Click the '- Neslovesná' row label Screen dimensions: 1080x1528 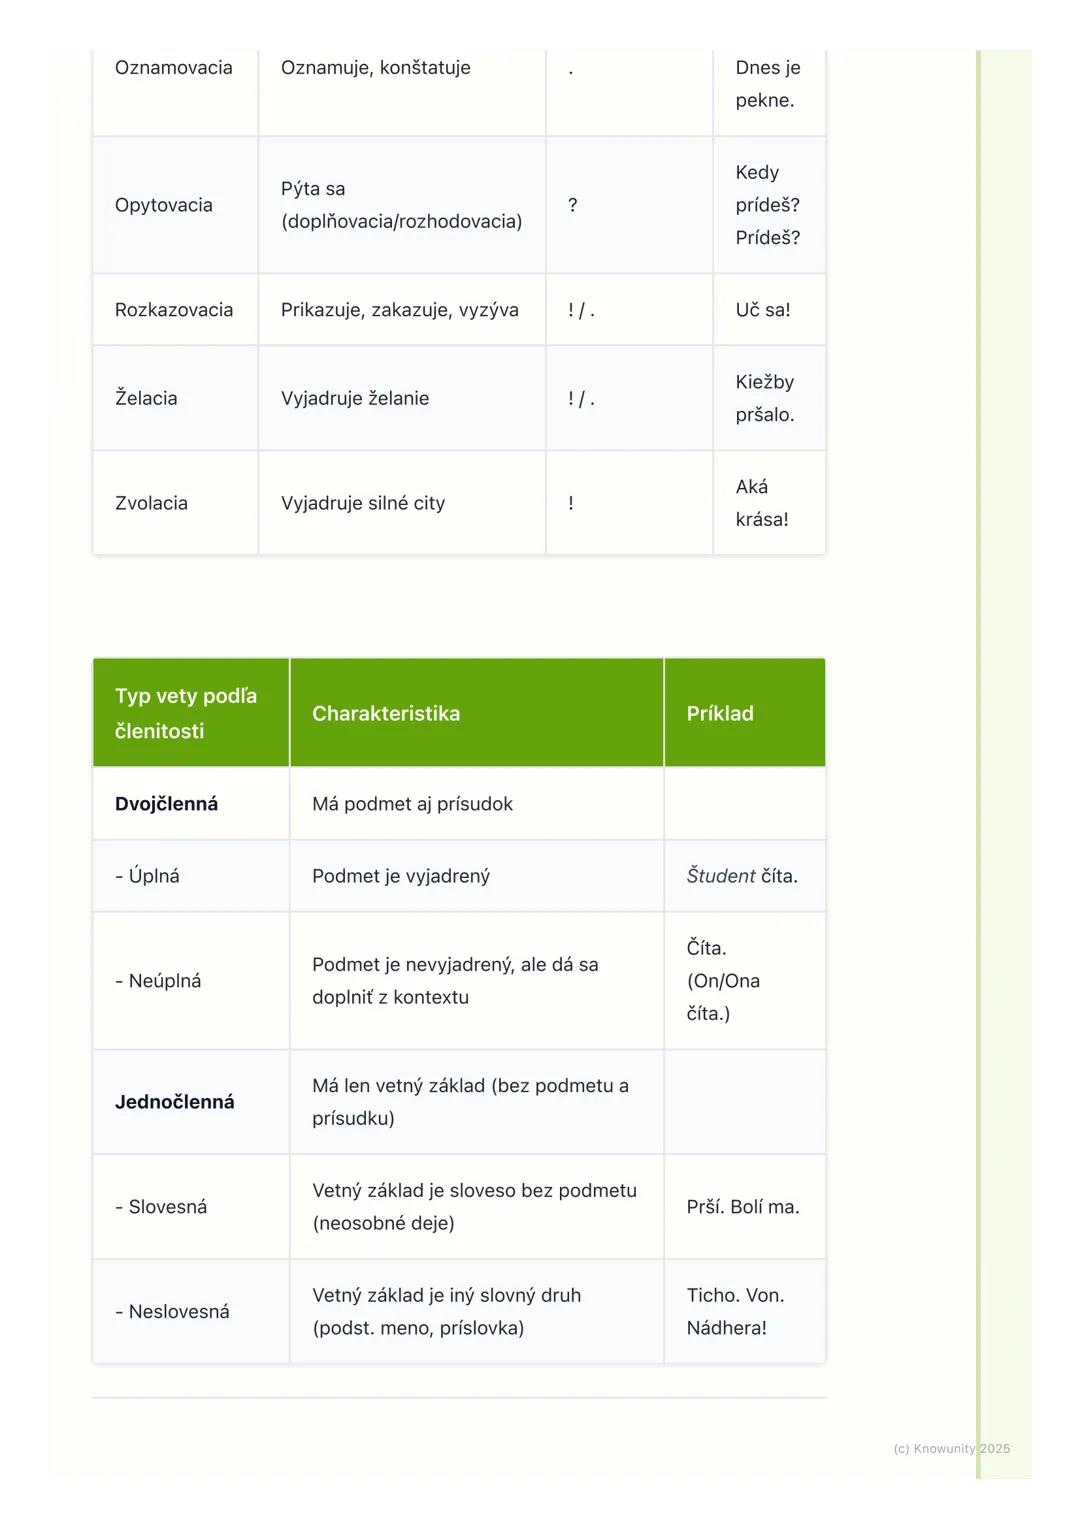[x=172, y=1312]
